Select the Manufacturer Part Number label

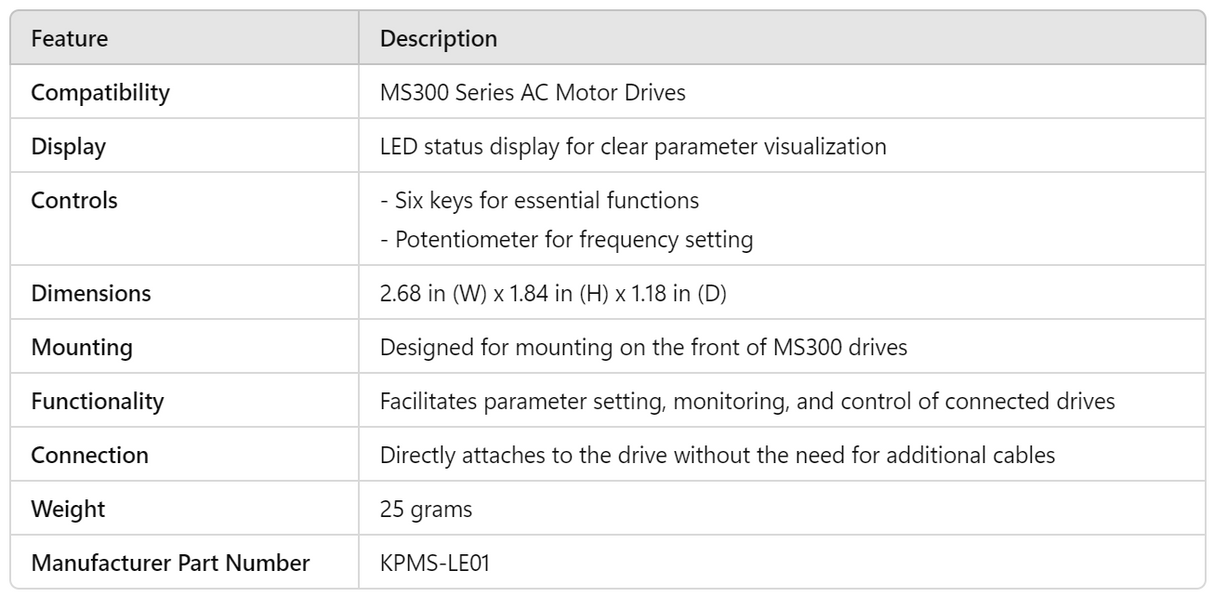[170, 564]
